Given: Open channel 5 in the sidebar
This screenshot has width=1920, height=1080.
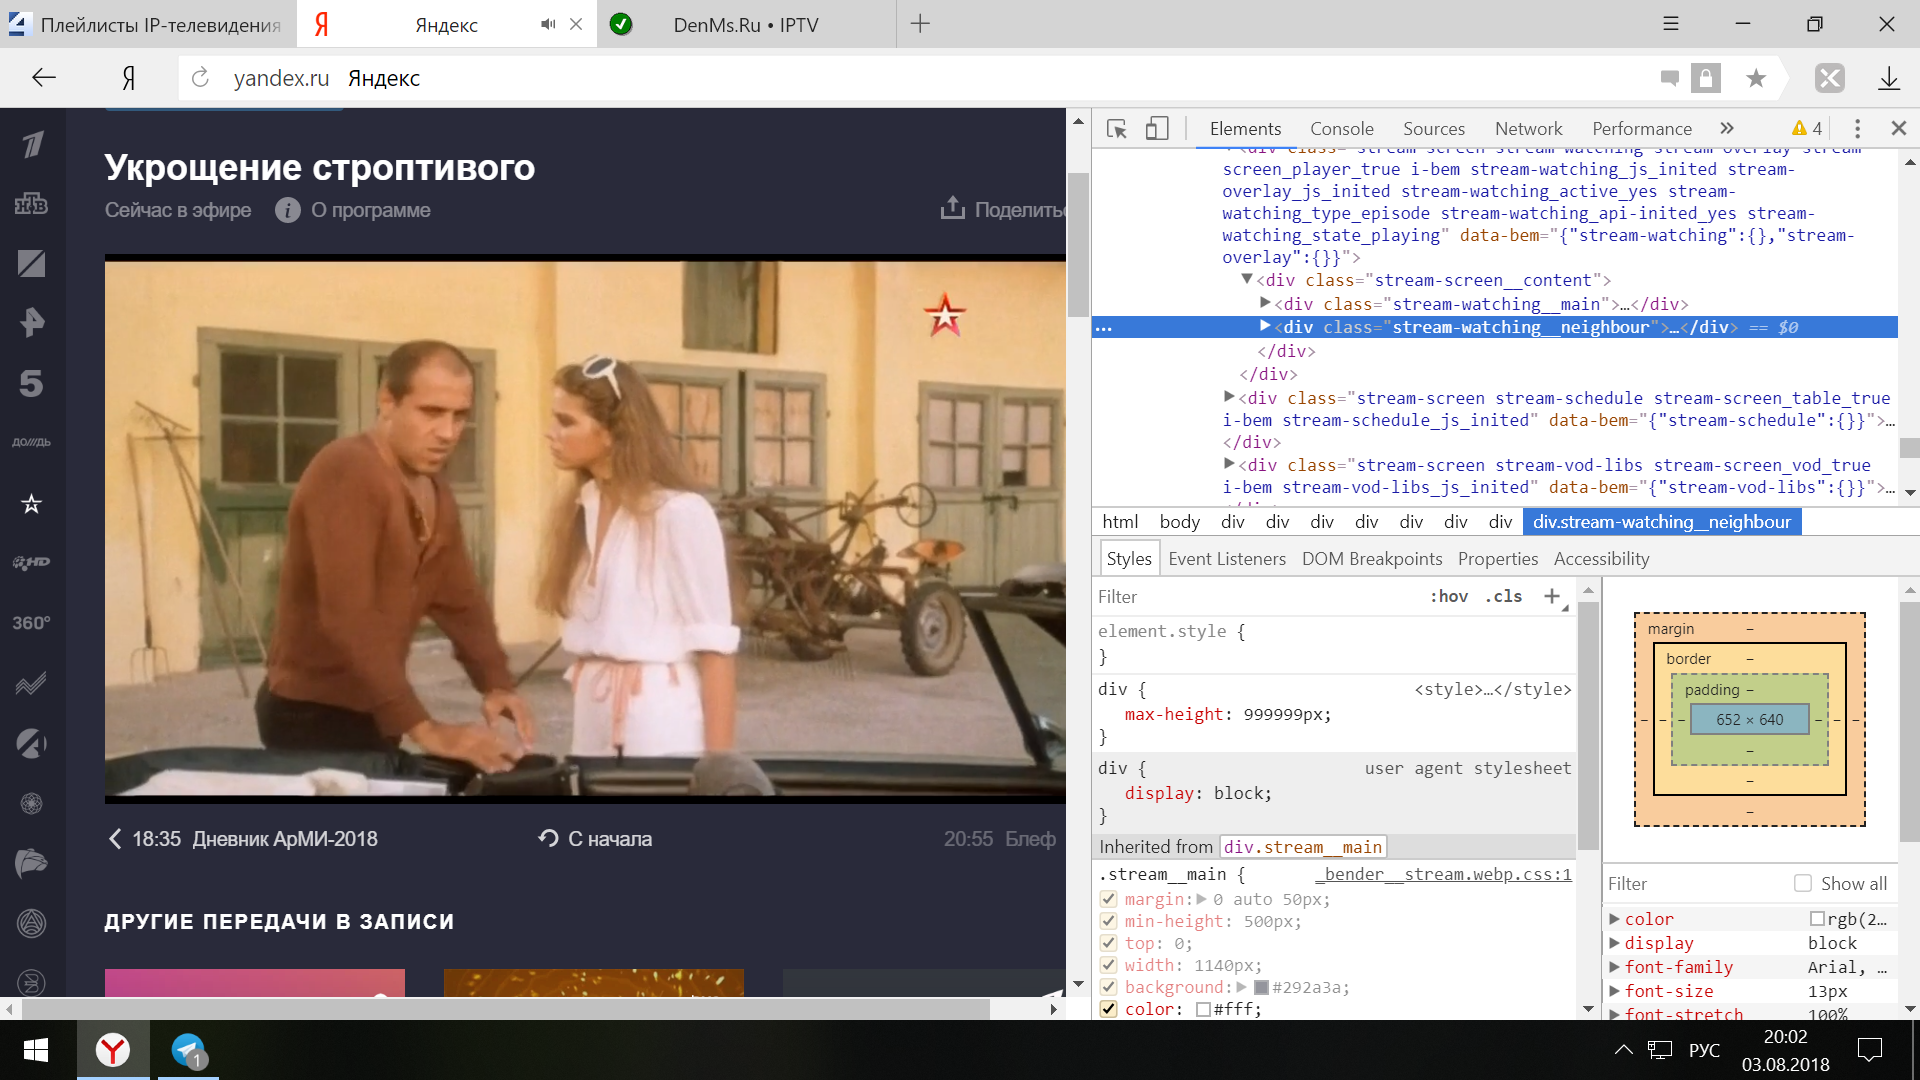Looking at the screenshot, I should 31,383.
